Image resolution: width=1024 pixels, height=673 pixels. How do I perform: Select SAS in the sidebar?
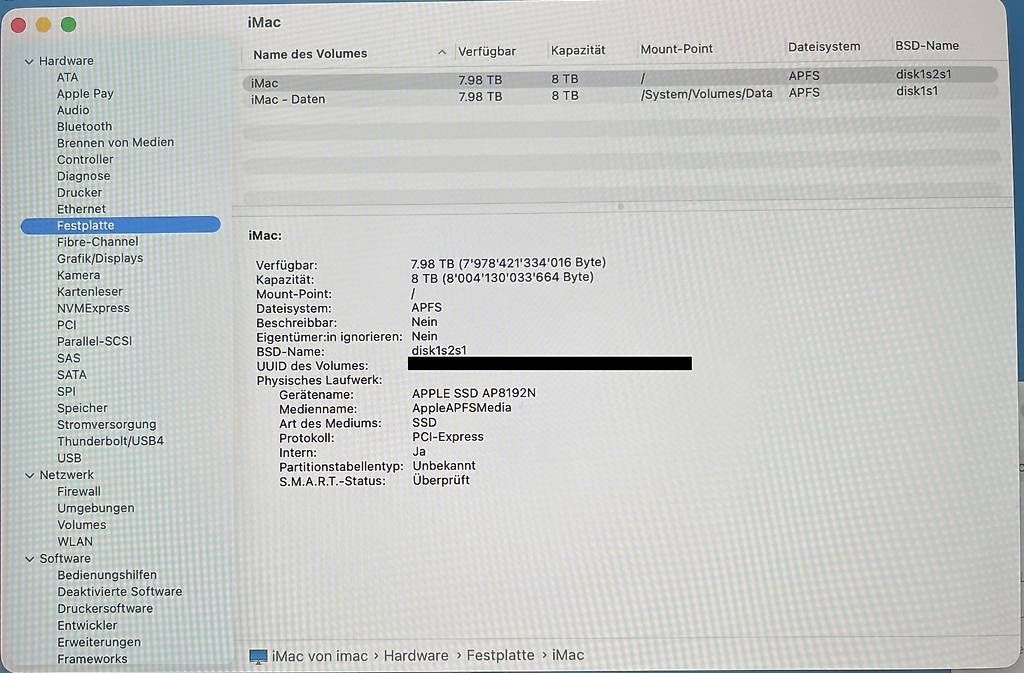tap(68, 358)
